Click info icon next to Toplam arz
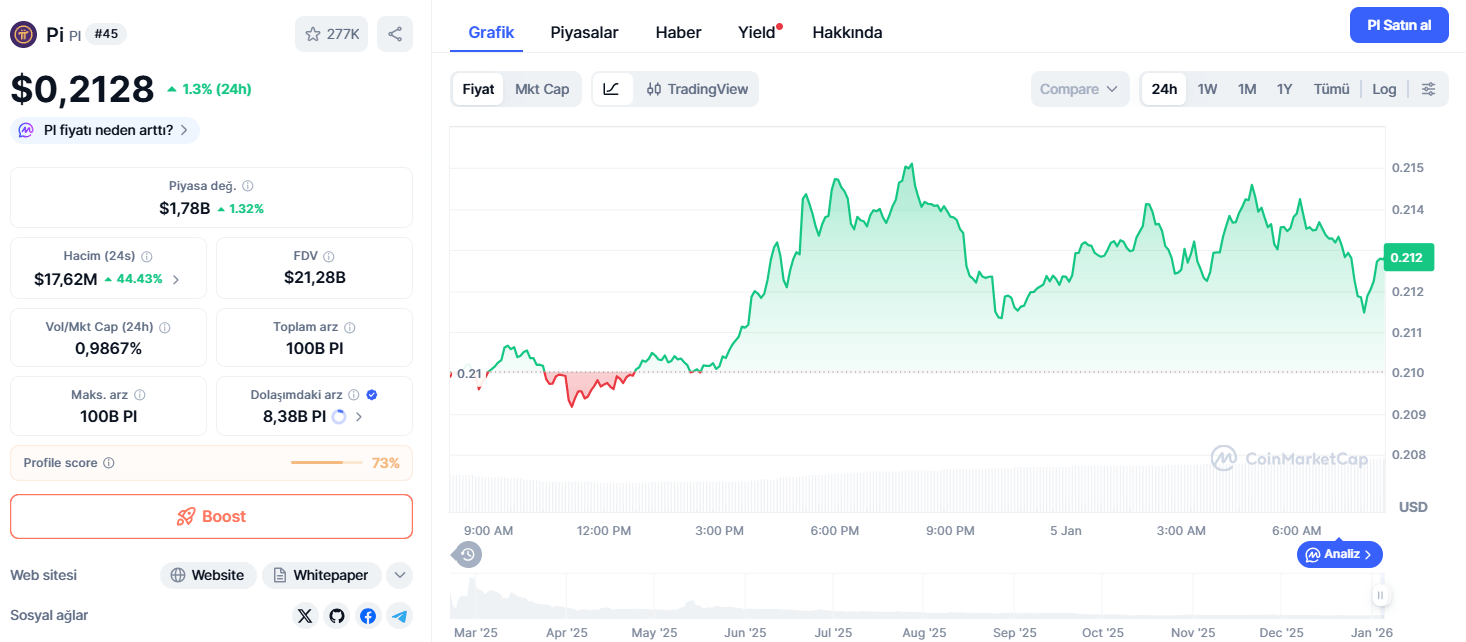Screen dimensions: 1466x642 coord(350,327)
